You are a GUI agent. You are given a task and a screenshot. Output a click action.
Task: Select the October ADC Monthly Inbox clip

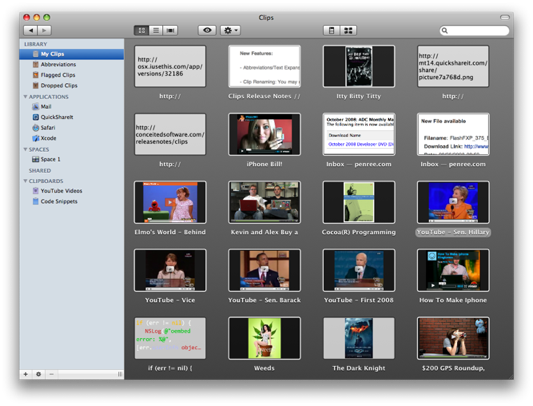359,134
